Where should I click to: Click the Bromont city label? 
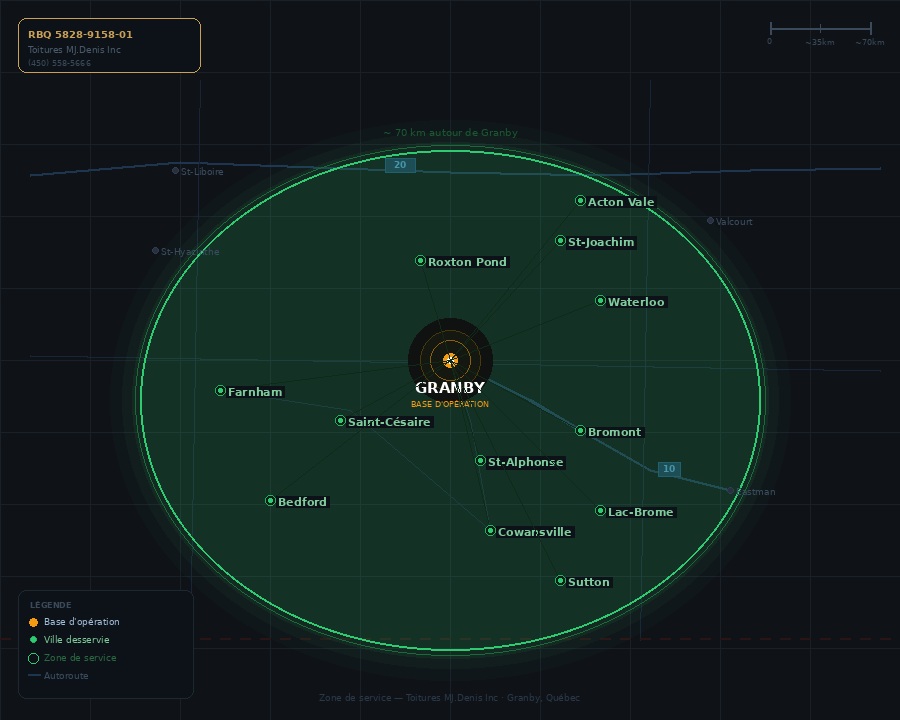coord(615,432)
